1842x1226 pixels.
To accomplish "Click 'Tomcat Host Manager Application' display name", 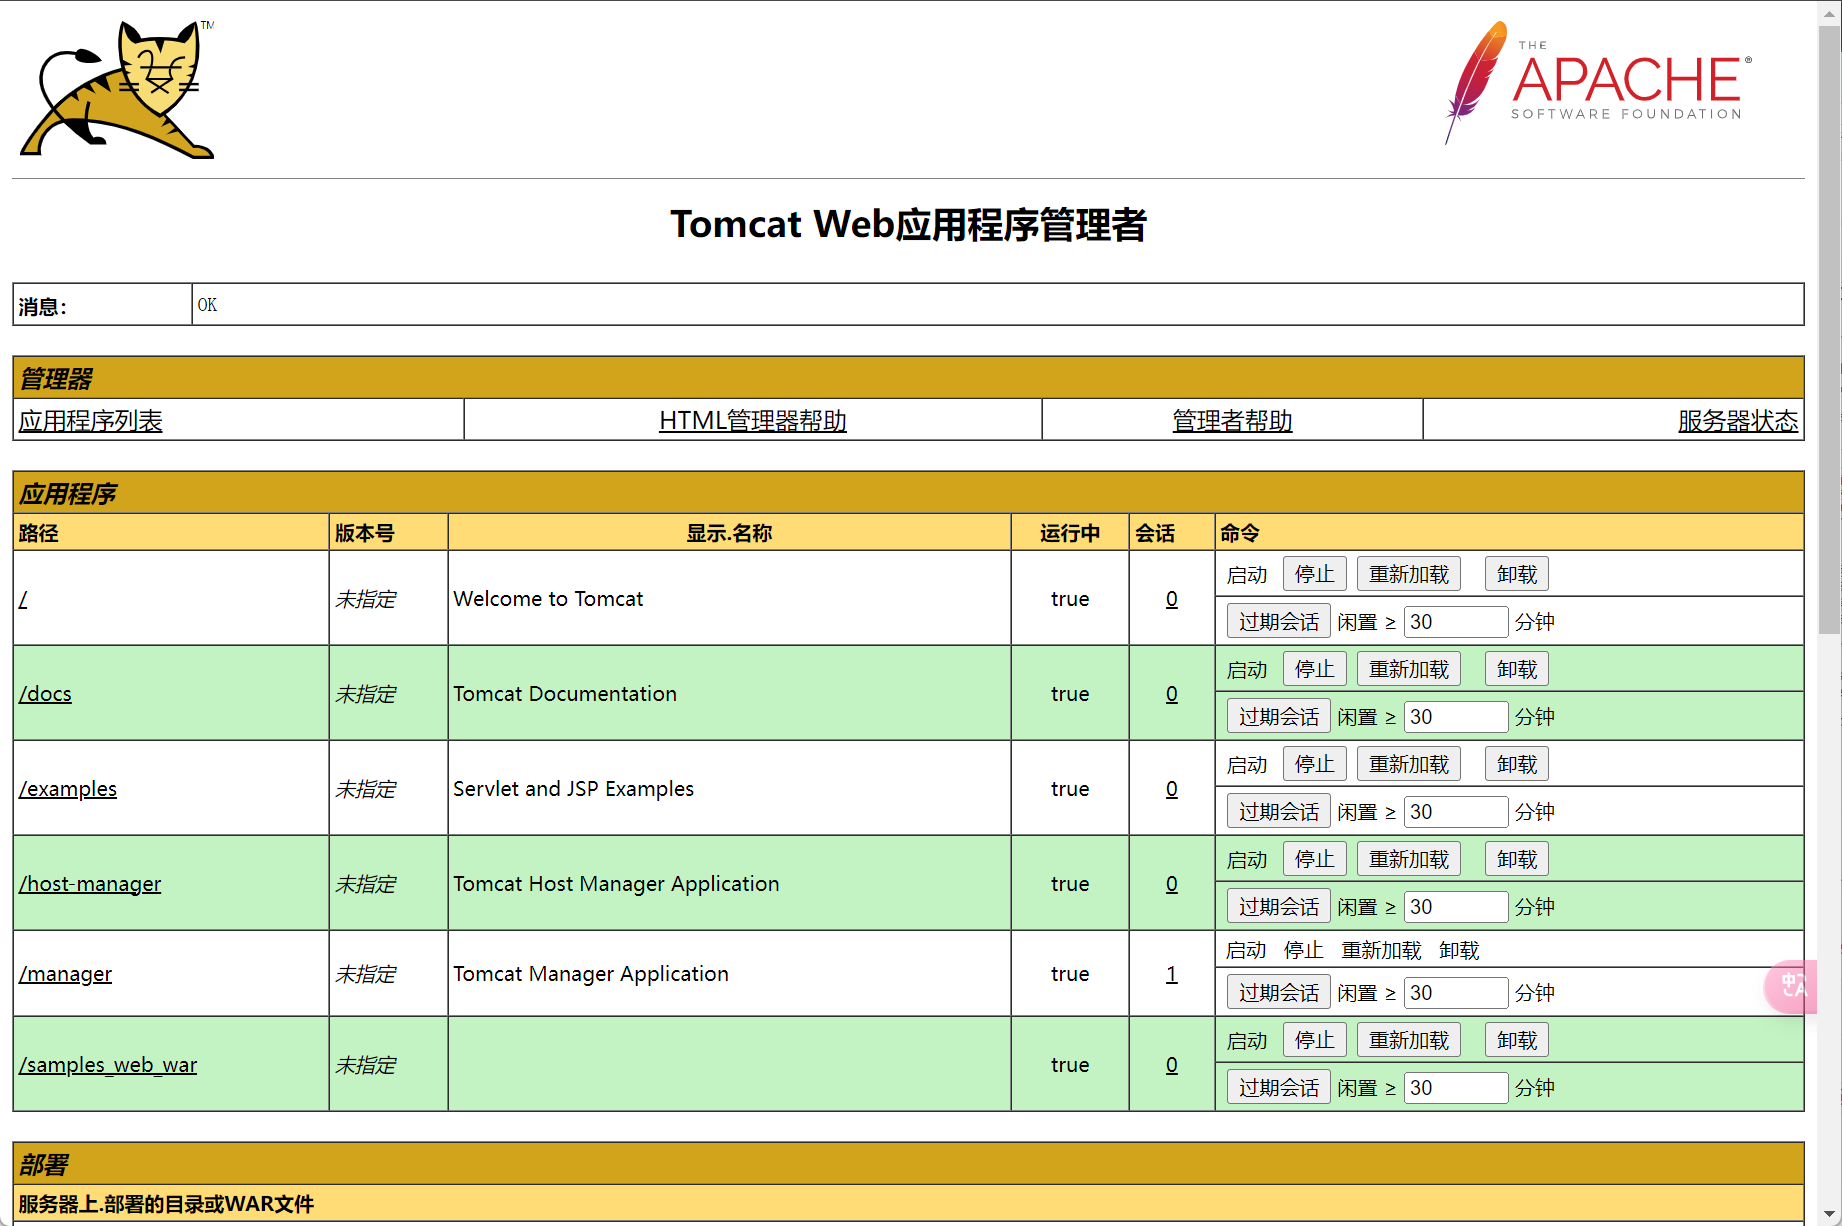I will pyautogui.click(x=616, y=884).
